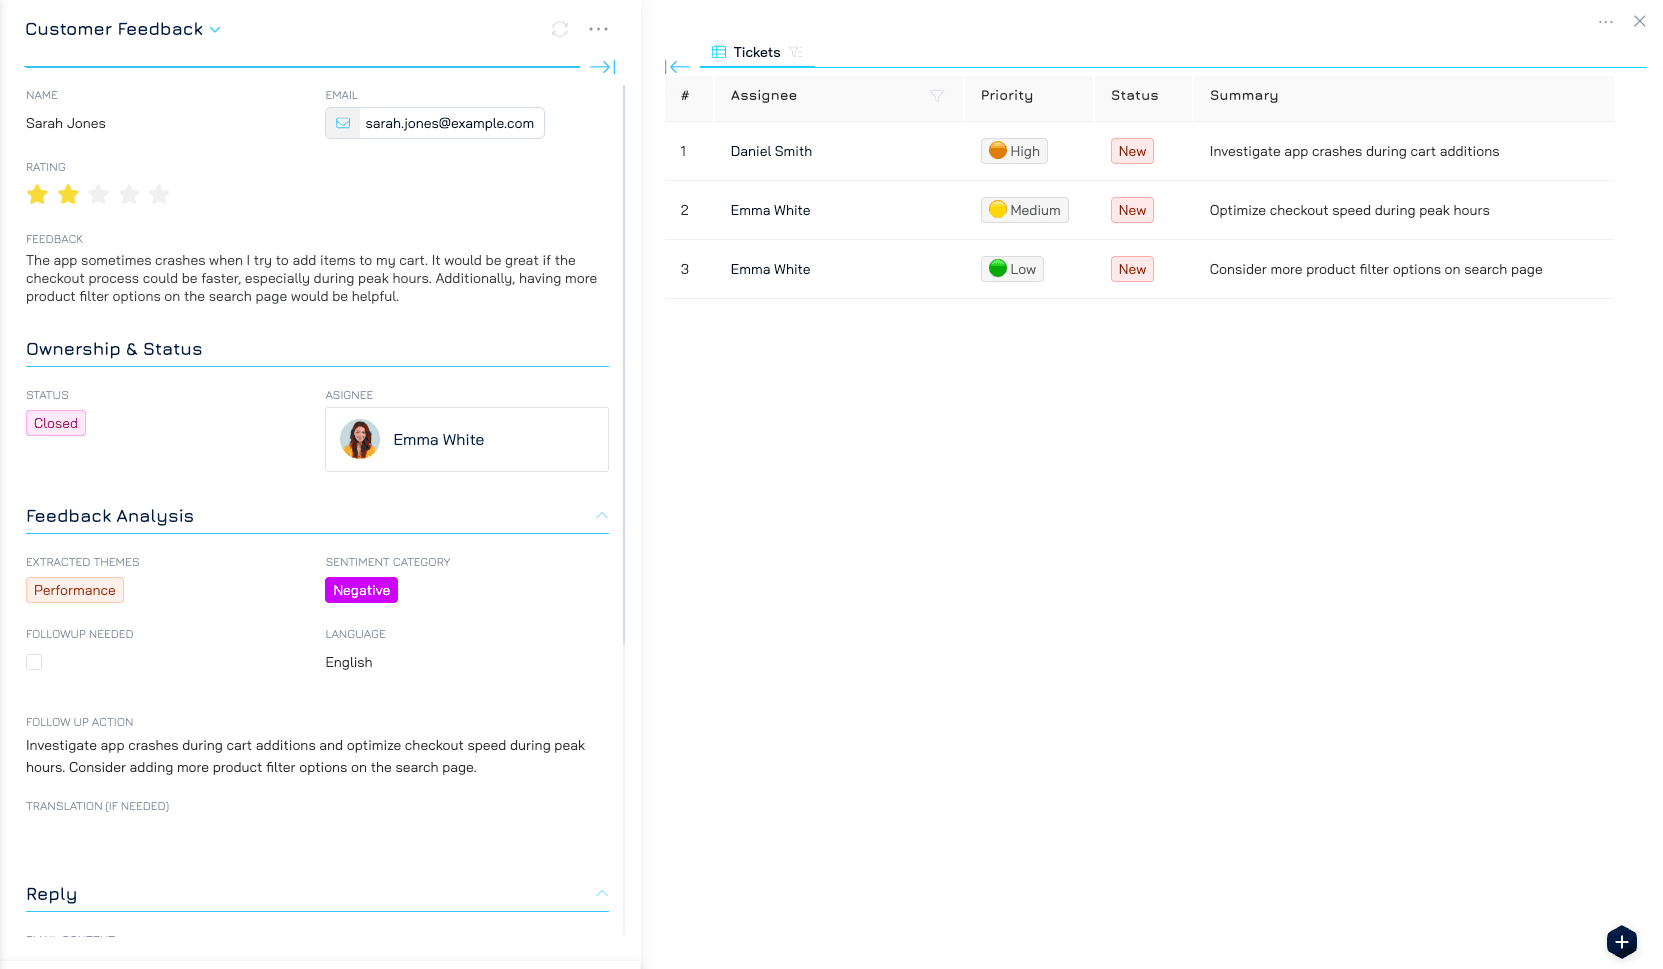The height and width of the screenshot is (969, 1663).
Task: Click the email field sarah.jones@example.com
Action: coord(449,123)
